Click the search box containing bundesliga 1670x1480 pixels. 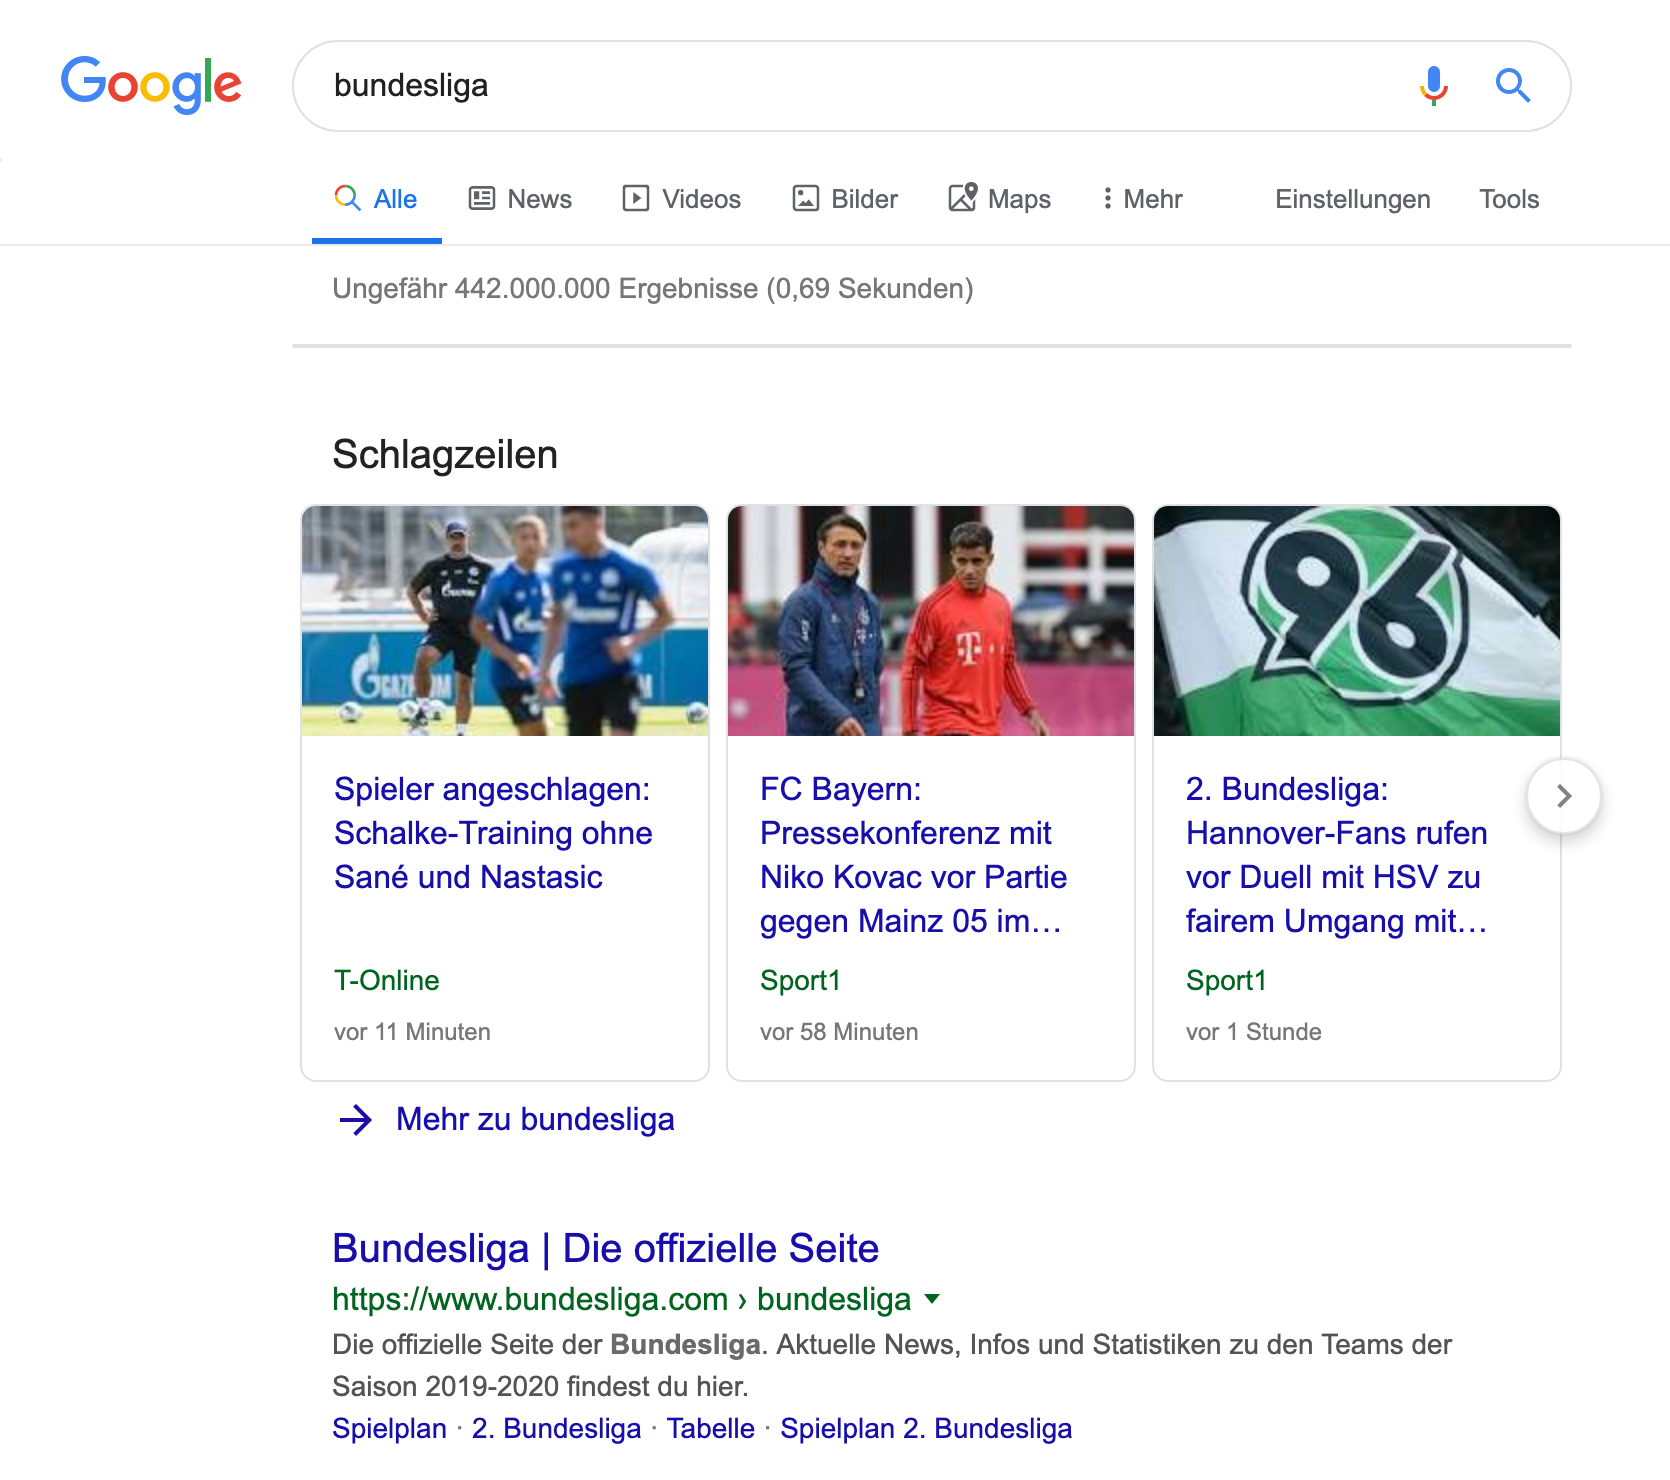[850, 86]
